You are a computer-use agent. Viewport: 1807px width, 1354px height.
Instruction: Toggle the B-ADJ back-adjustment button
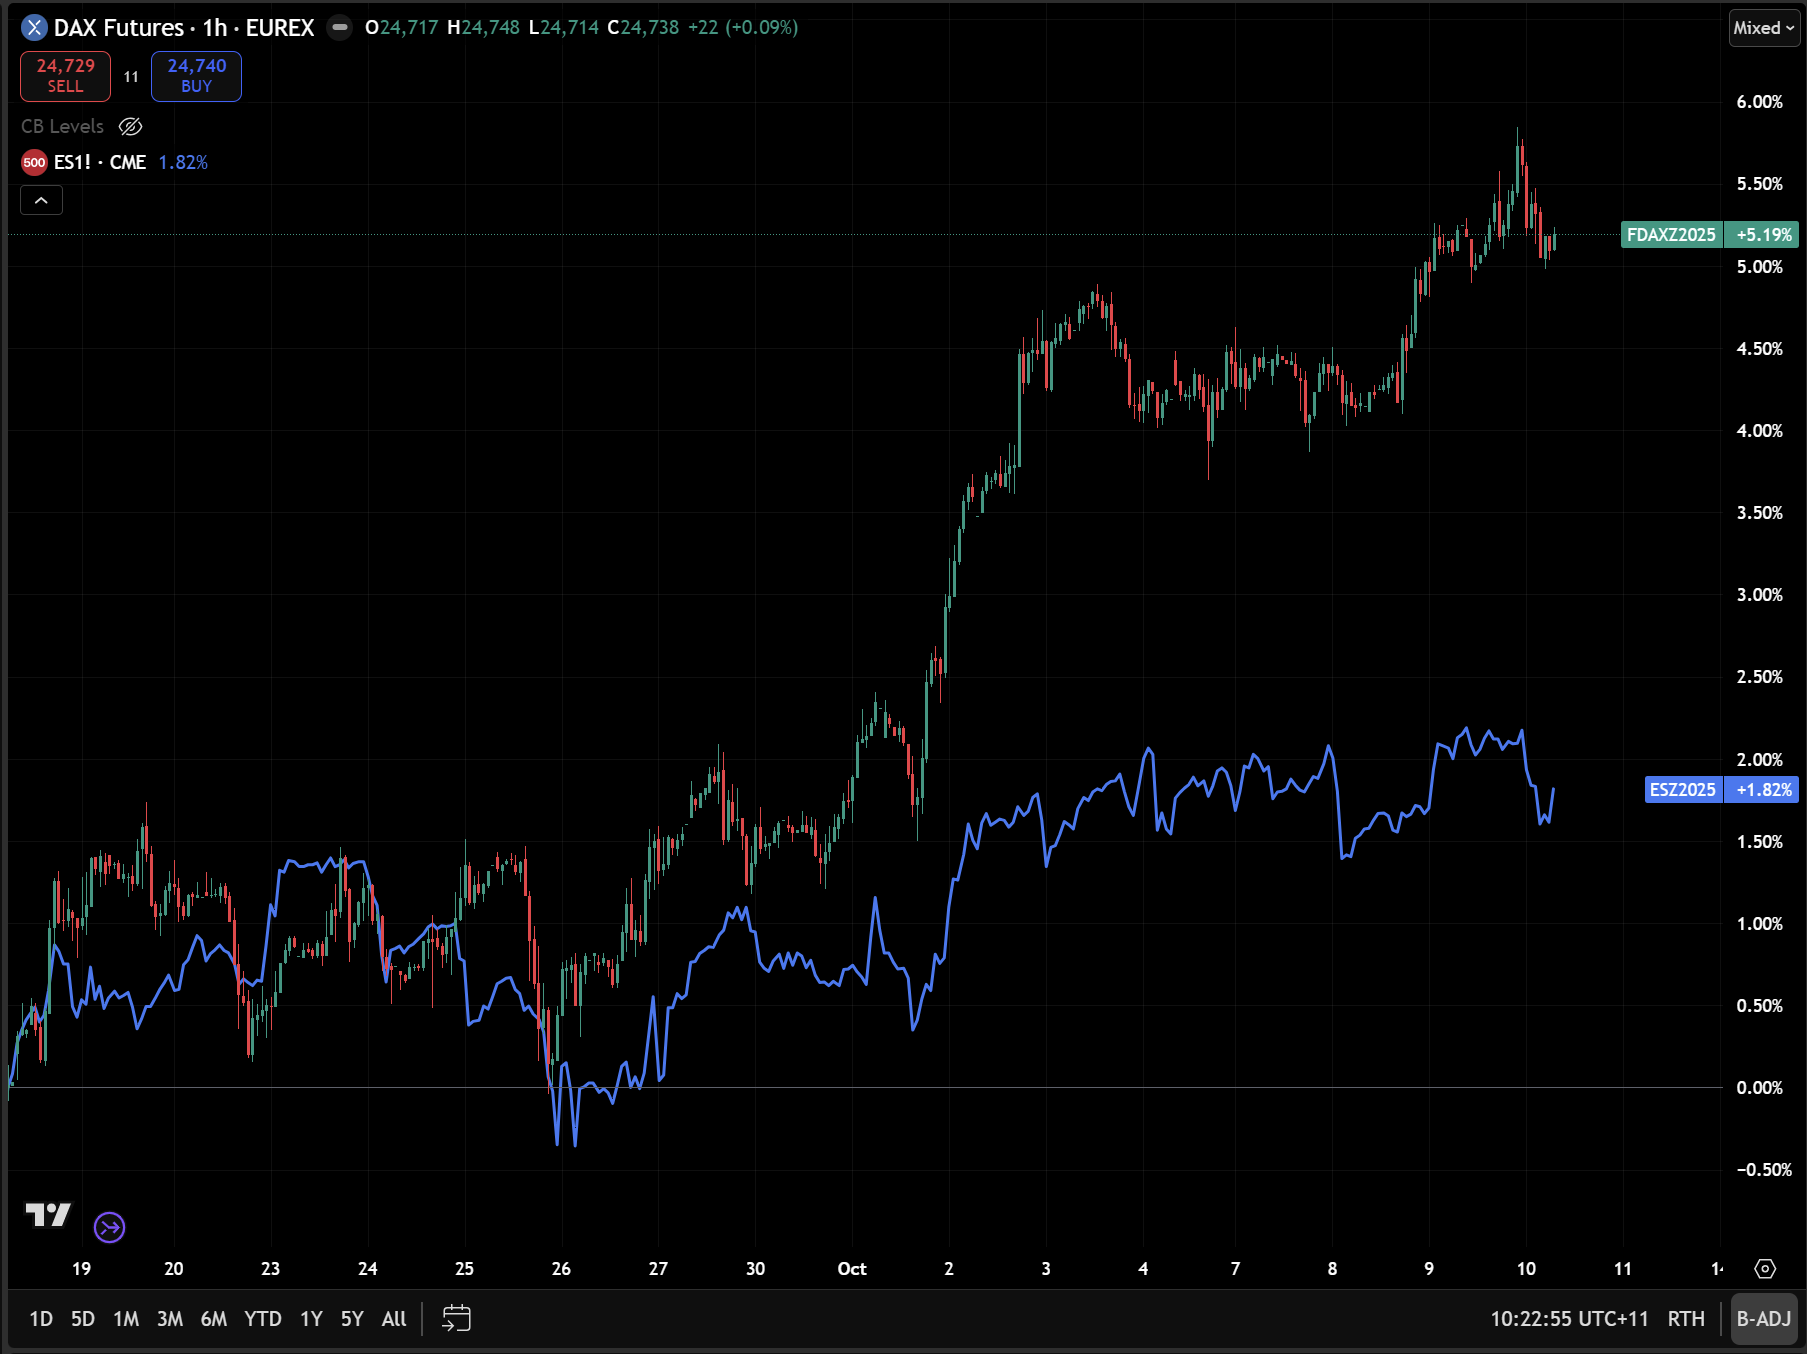pyautogui.click(x=1763, y=1319)
